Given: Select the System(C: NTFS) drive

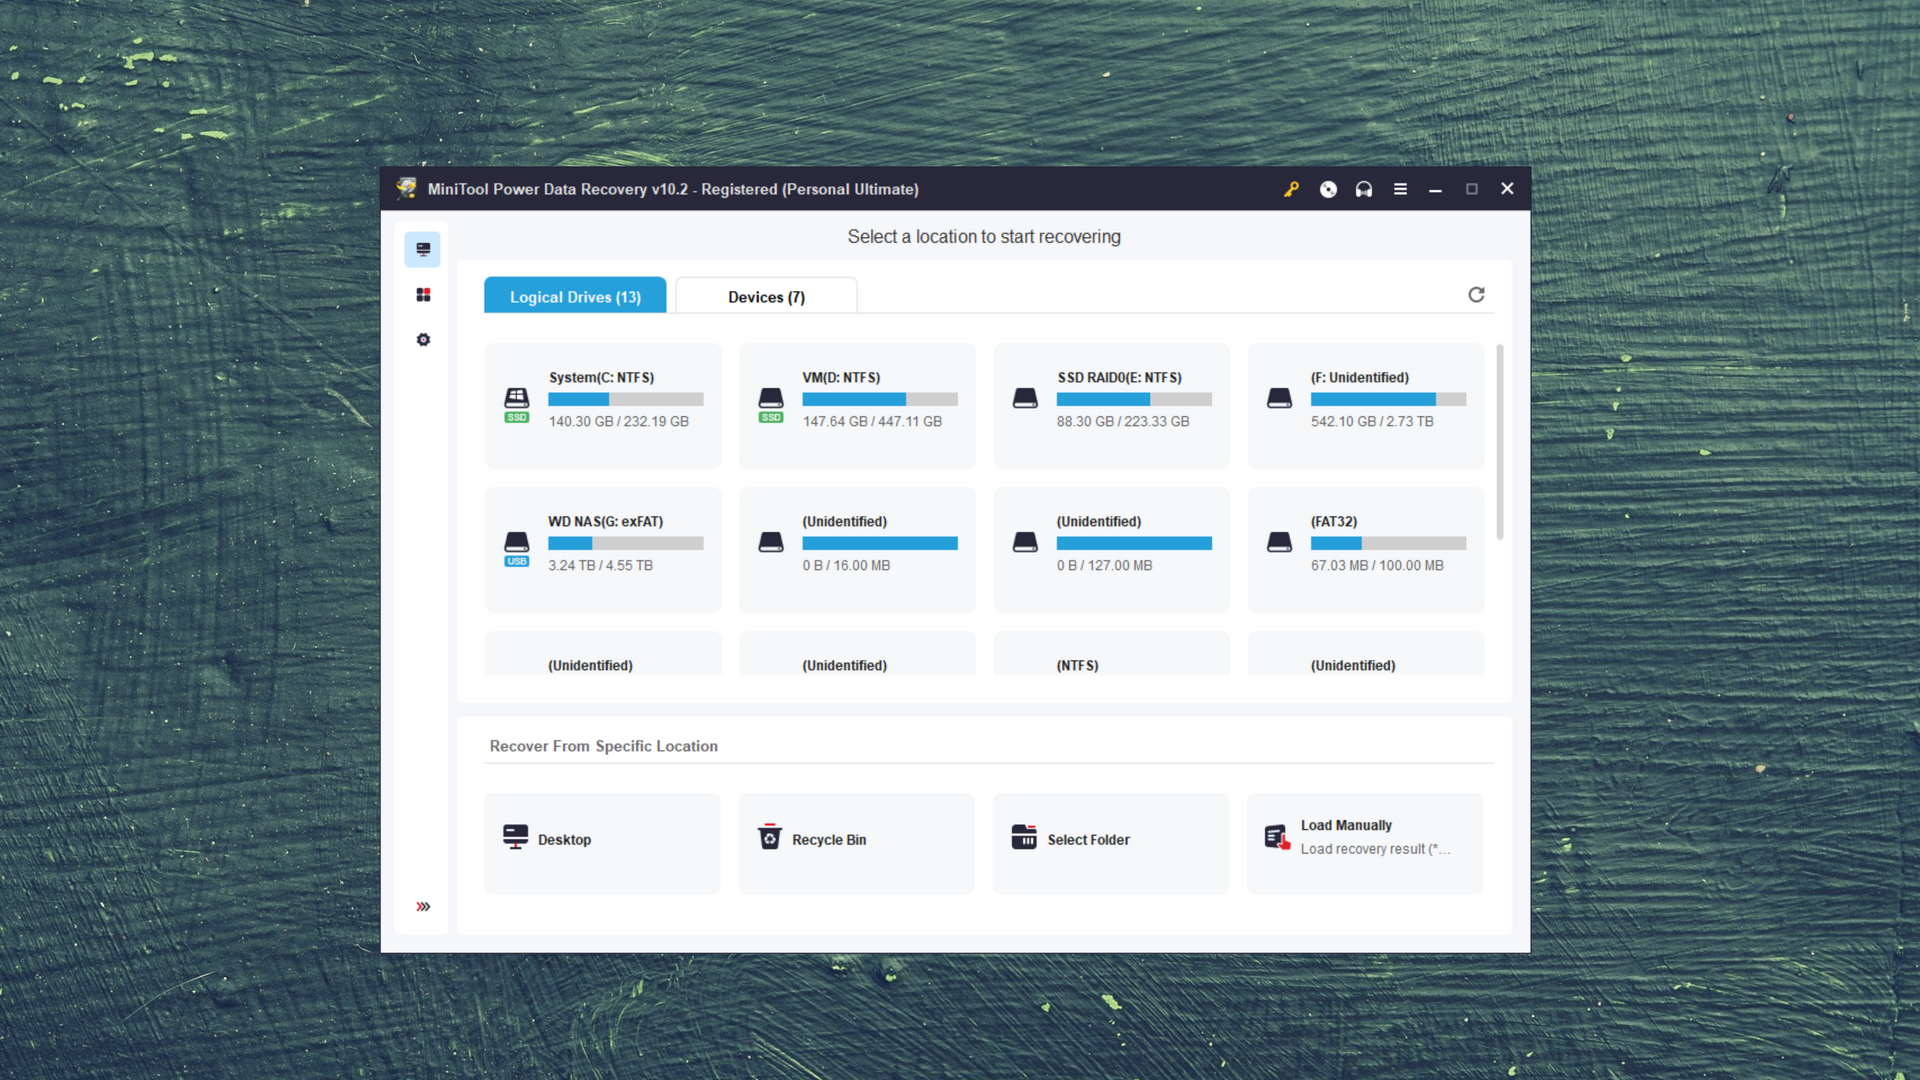Looking at the screenshot, I should tap(601, 400).
